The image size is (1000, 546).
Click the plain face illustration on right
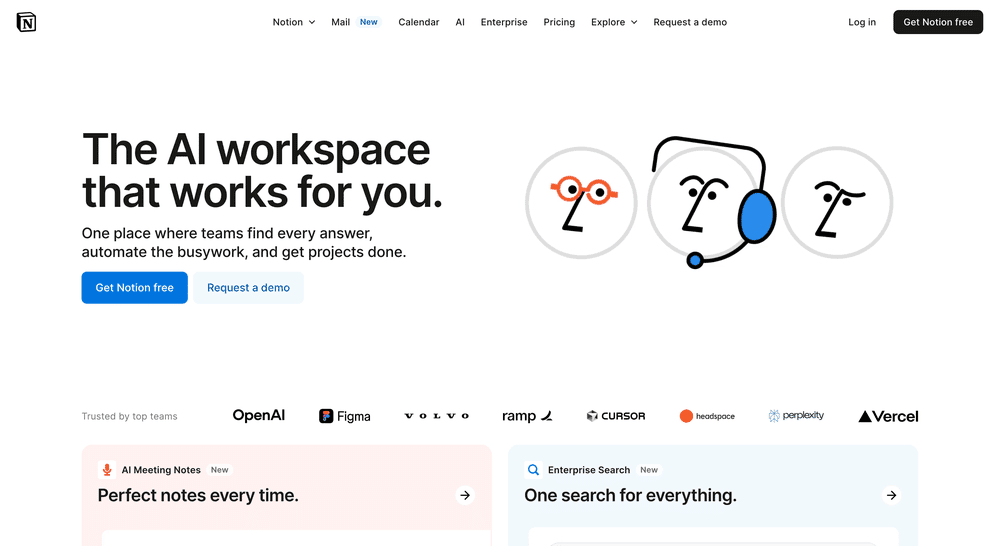point(837,203)
